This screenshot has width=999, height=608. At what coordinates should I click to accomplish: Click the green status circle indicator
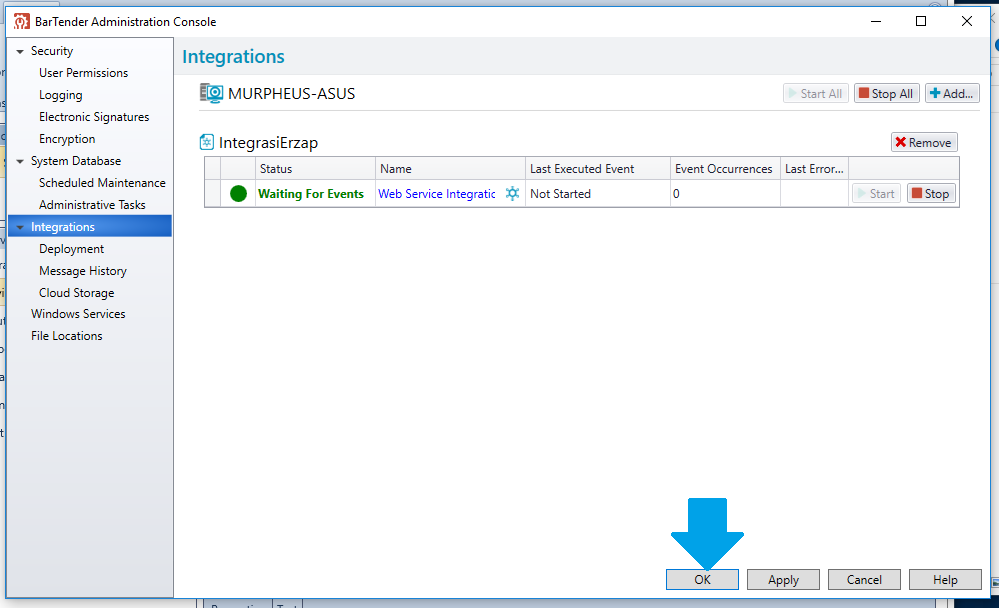238,193
